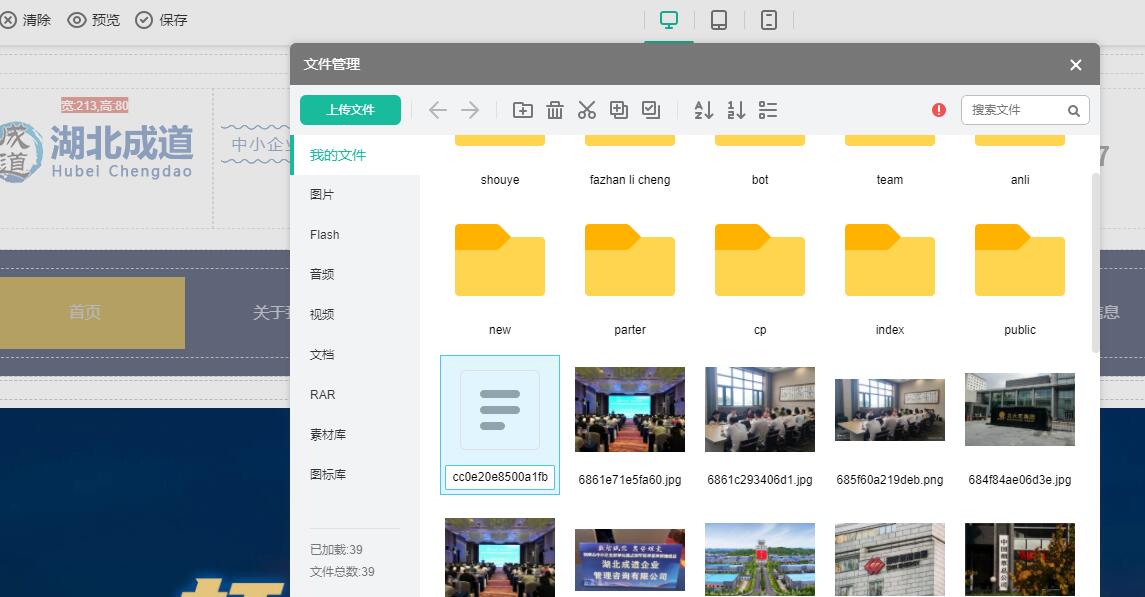Click the 上传文件 upload button
The image size is (1145, 597).
point(351,109)
